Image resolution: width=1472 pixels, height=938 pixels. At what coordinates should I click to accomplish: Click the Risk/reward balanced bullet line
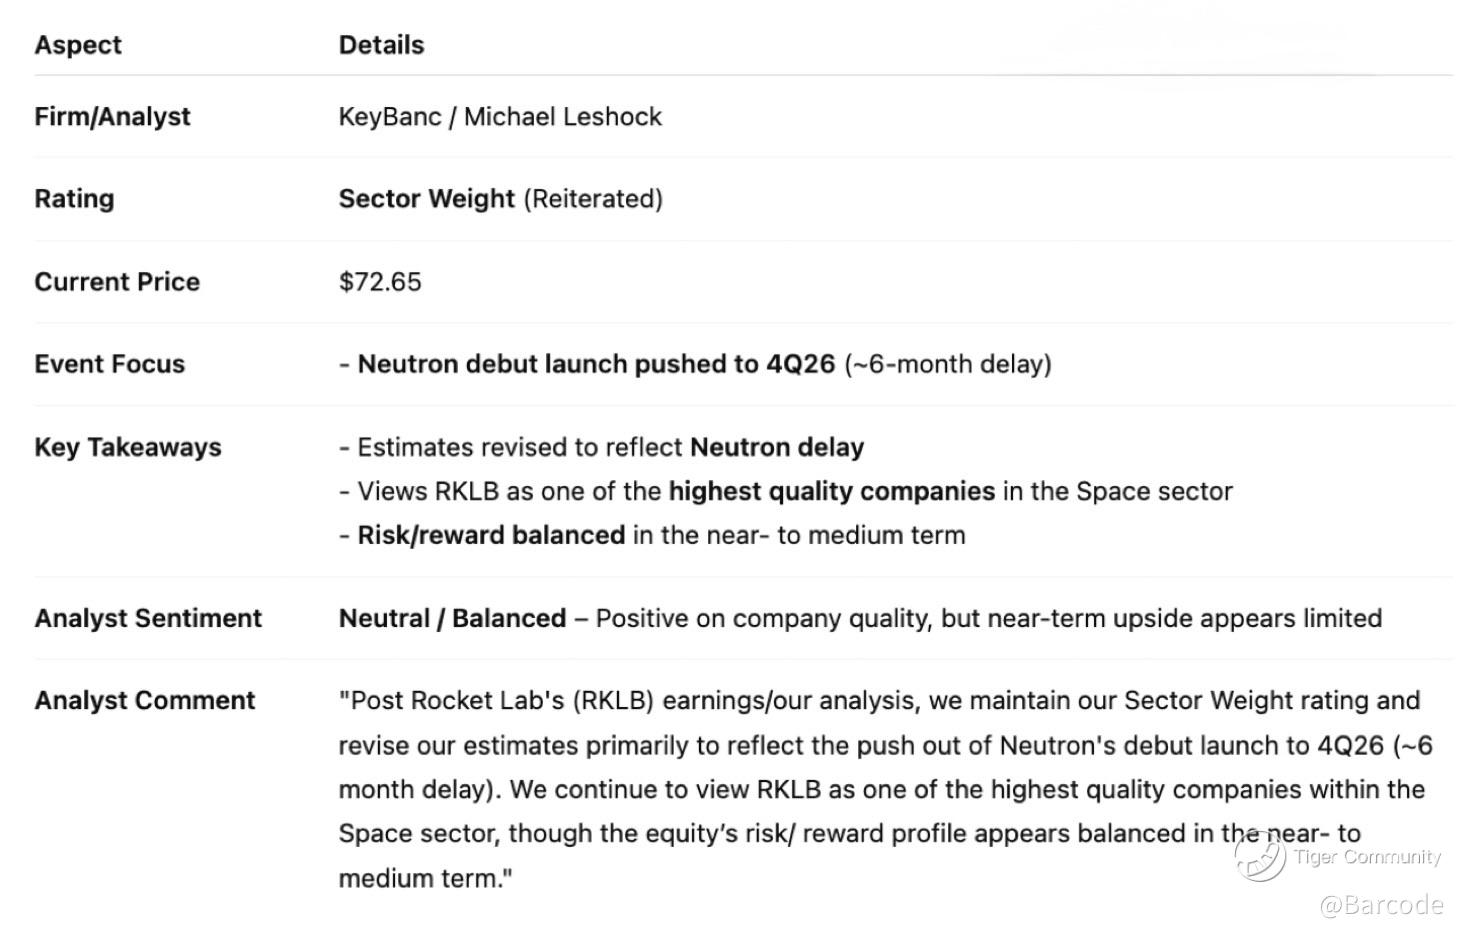tap(652, 535)
